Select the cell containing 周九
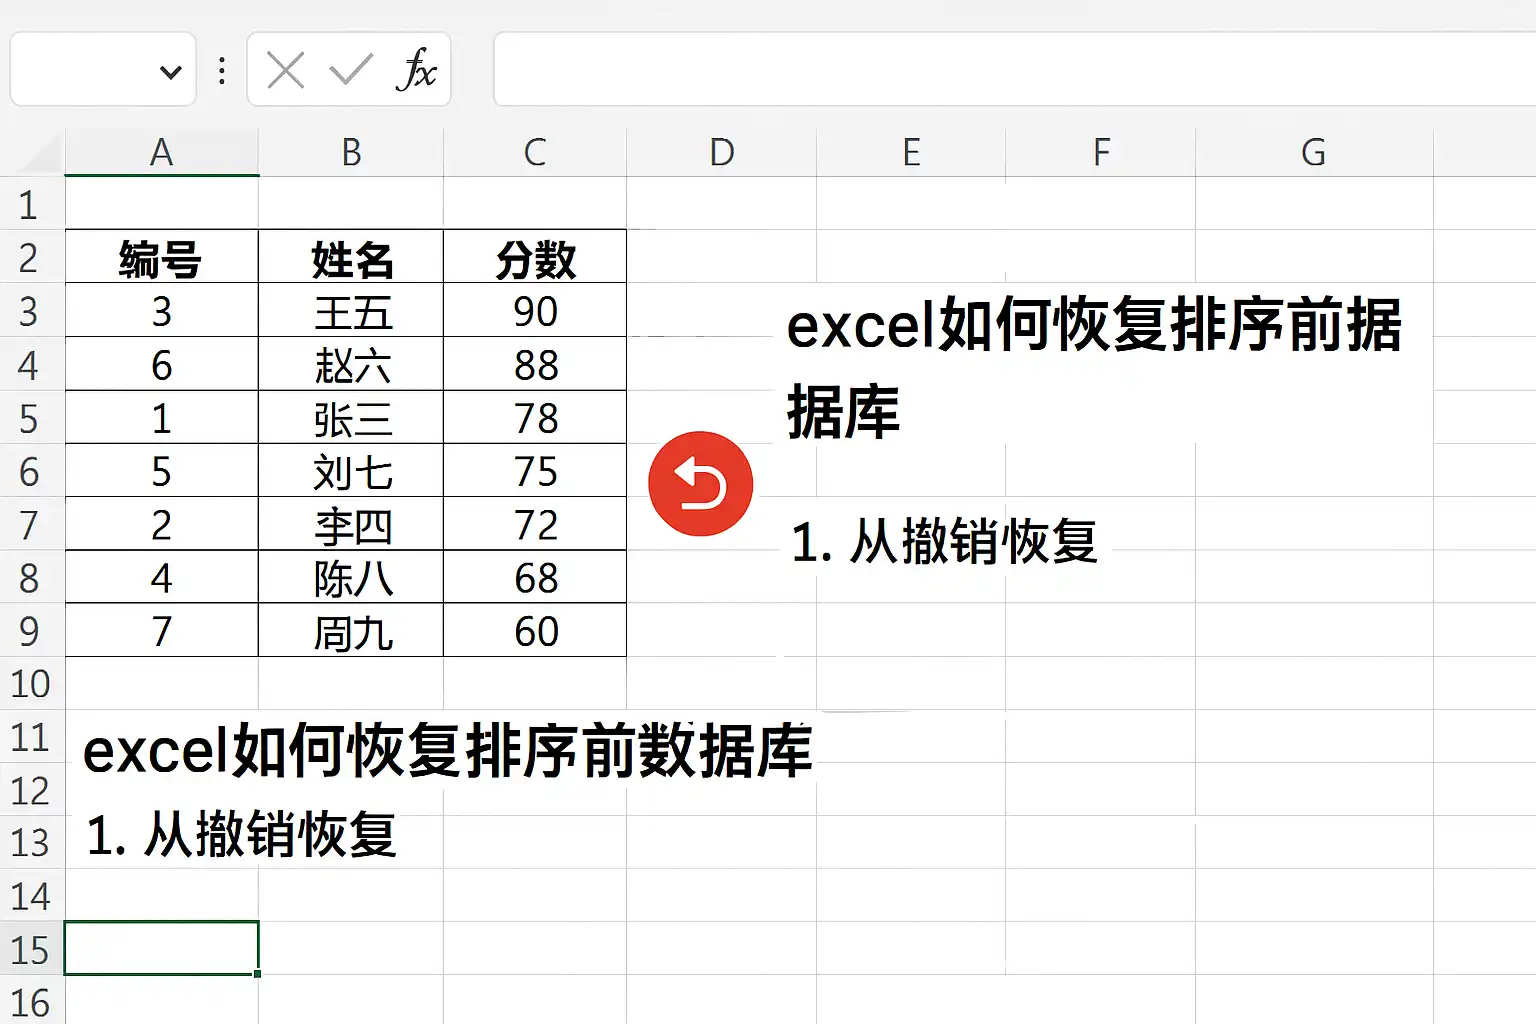 tap(351, 631)
